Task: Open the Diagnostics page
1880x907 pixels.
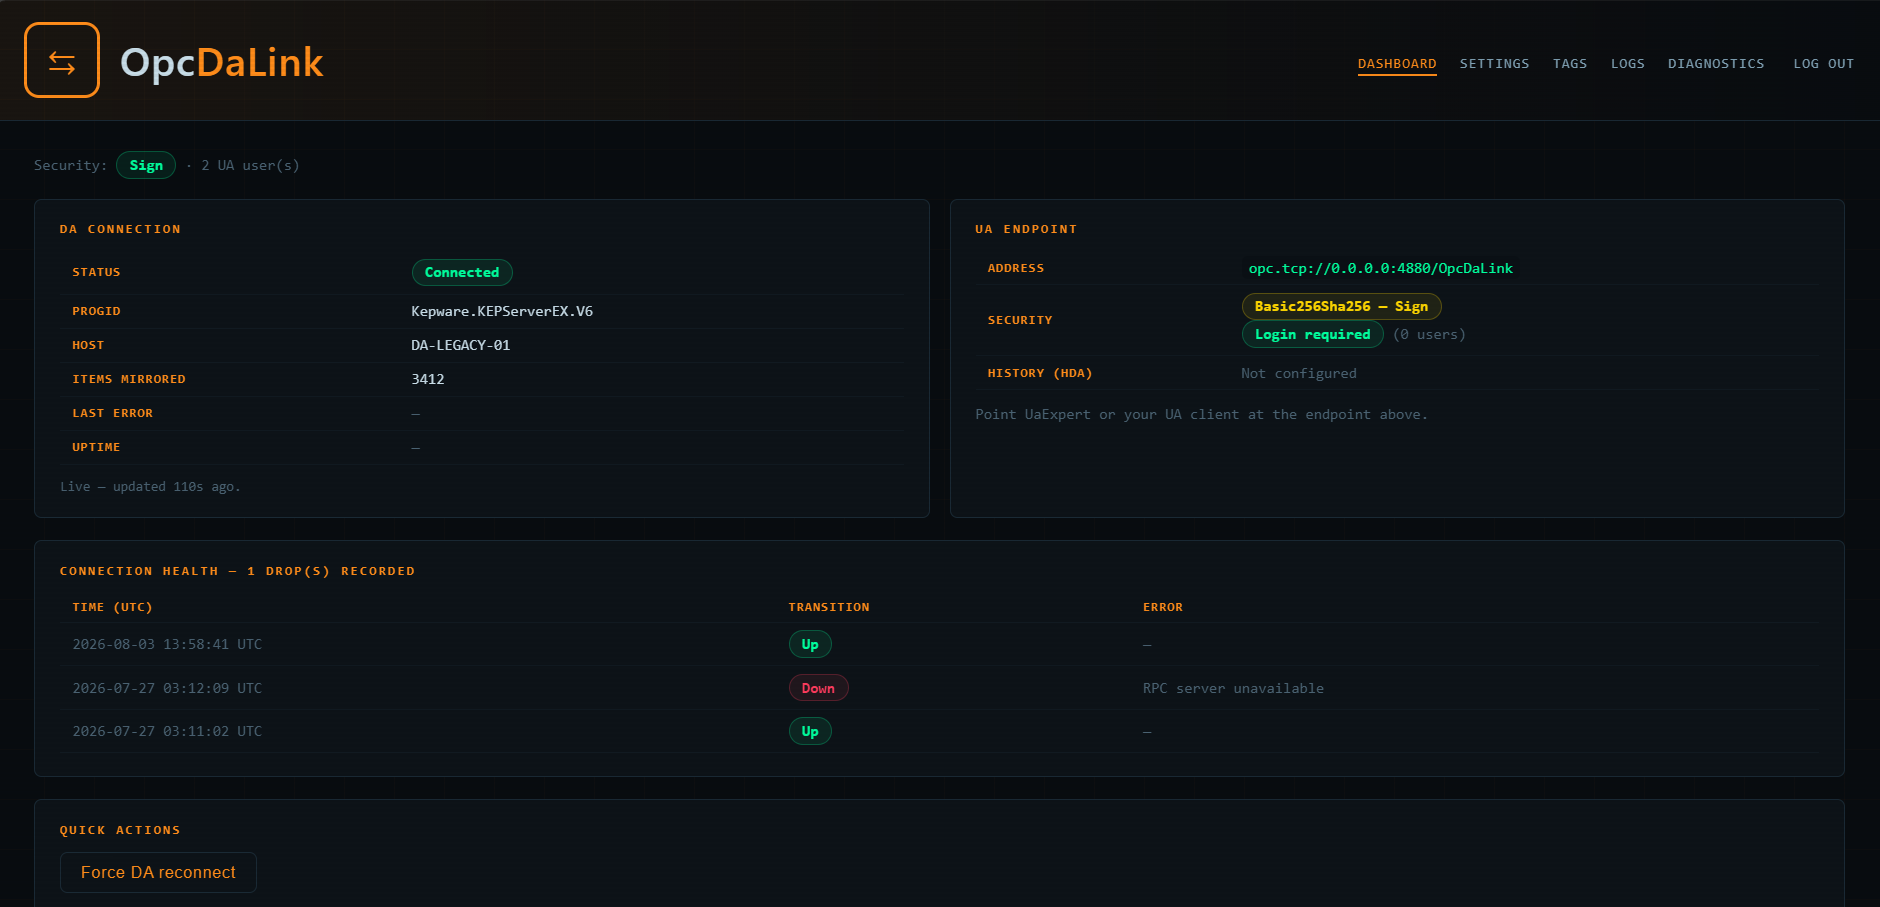Action: coord(1716,64)
